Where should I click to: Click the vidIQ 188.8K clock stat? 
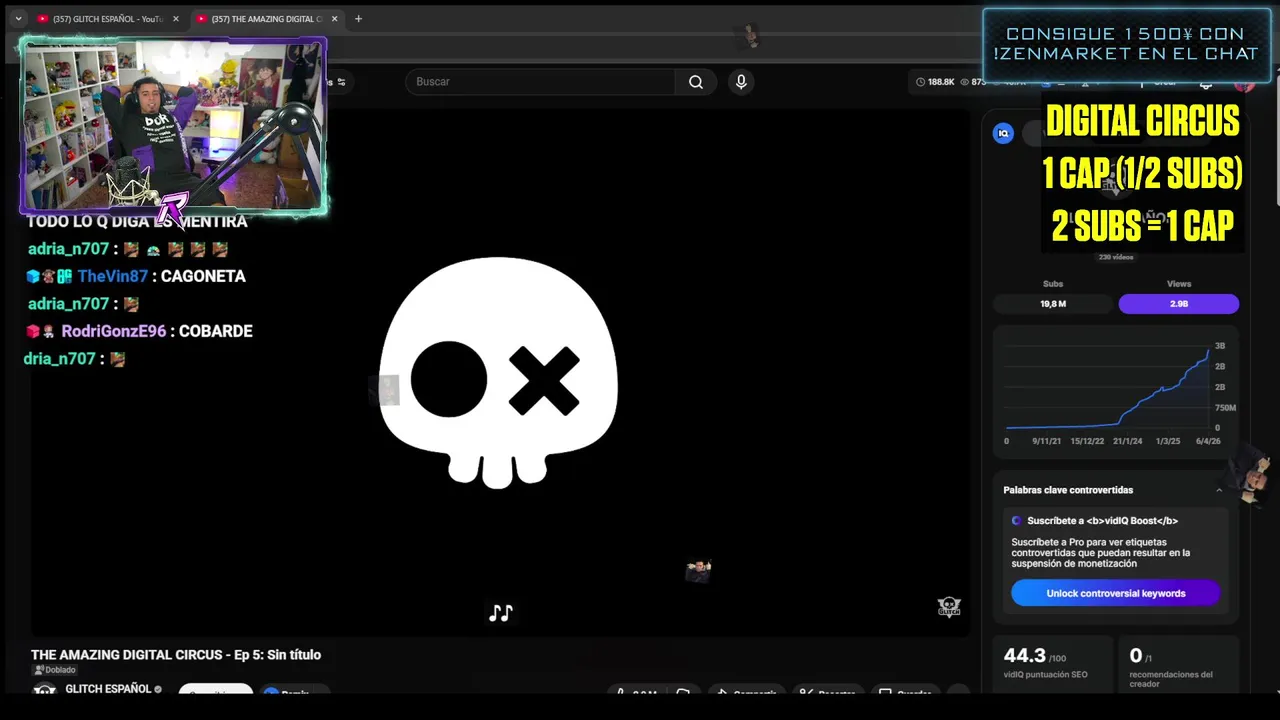(x=935, y=82)
